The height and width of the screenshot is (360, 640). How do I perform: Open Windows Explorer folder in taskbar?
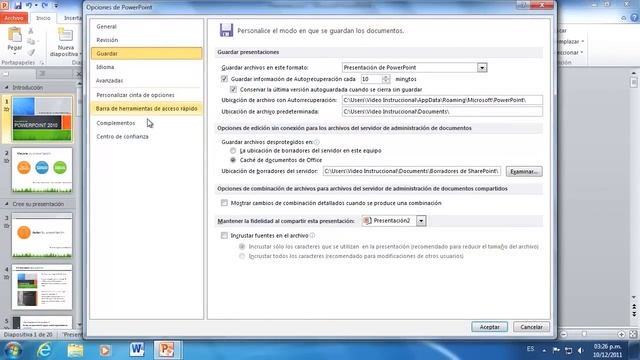75,350
